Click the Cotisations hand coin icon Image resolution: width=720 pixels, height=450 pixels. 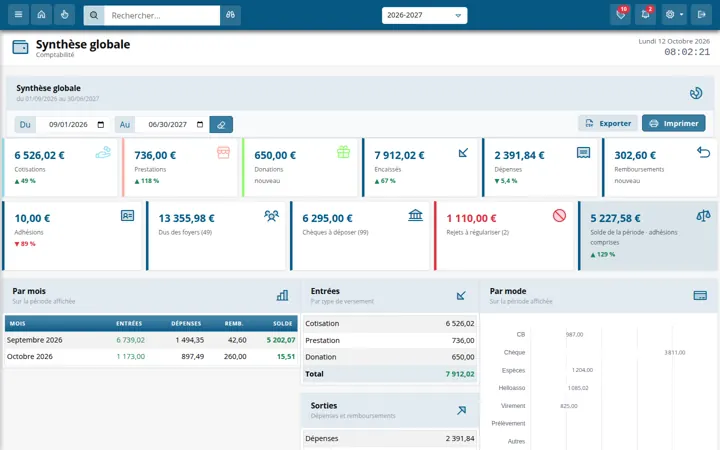pos(103,152)
